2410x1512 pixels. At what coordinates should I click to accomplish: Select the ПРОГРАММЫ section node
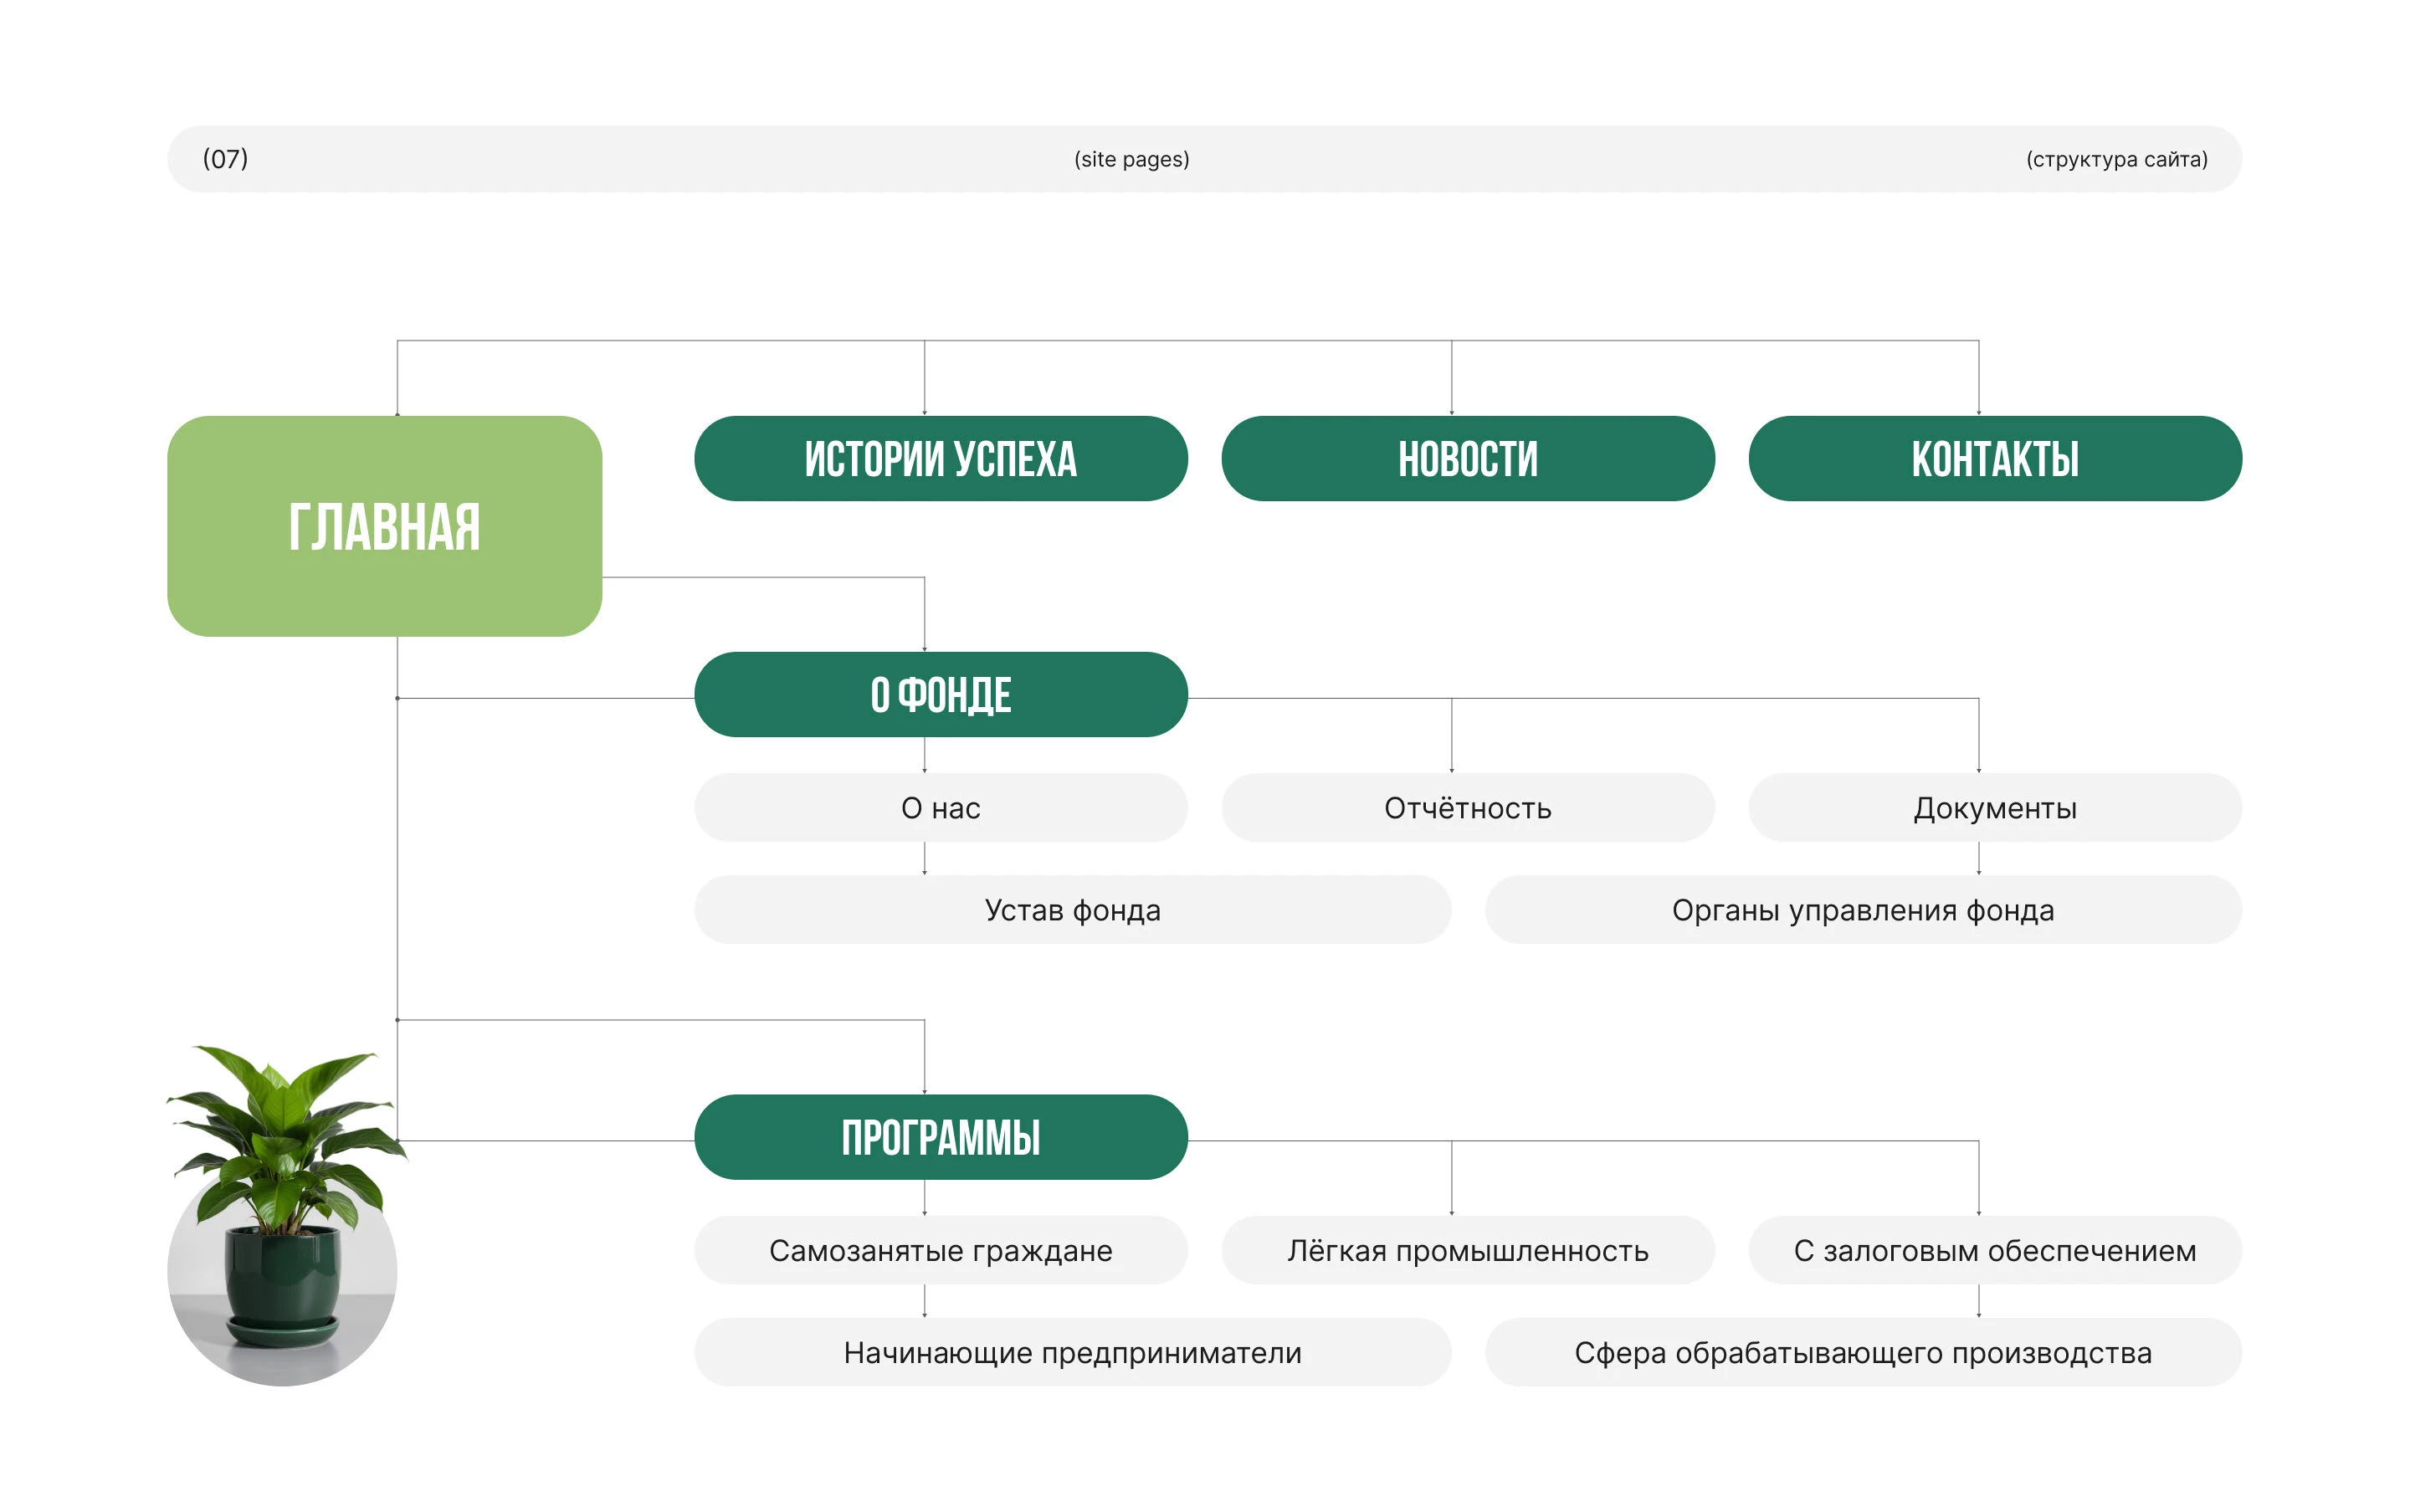click(940, 1137)
